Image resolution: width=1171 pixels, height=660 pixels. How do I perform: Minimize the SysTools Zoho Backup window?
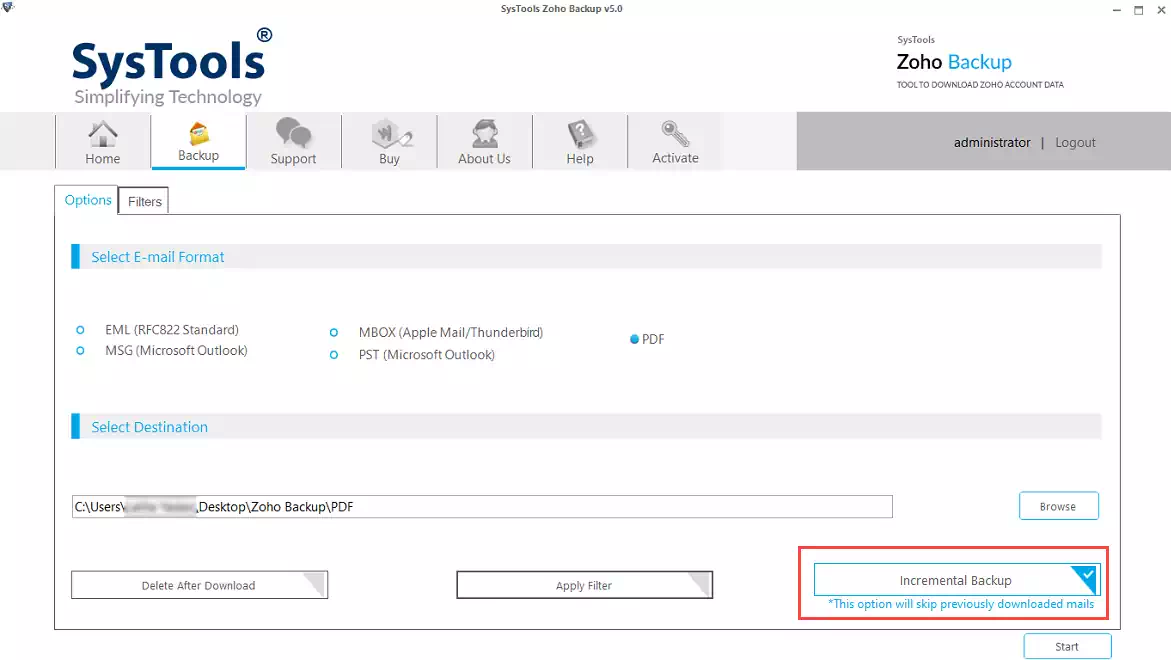click(1116, 10)
